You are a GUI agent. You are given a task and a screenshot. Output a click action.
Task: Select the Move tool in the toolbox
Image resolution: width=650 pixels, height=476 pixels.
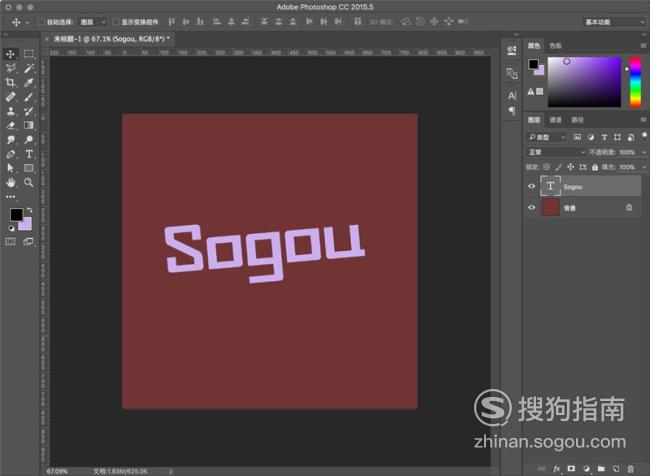click(10, 54)
